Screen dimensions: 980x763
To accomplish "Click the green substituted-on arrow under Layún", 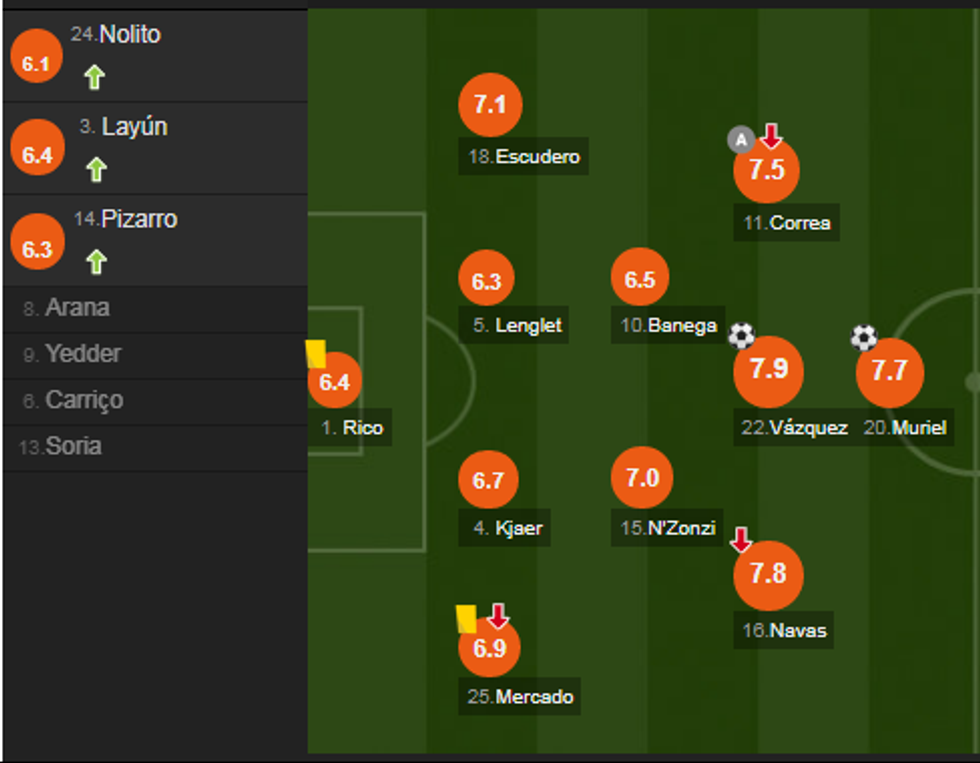I will click(x=96, y=169).
